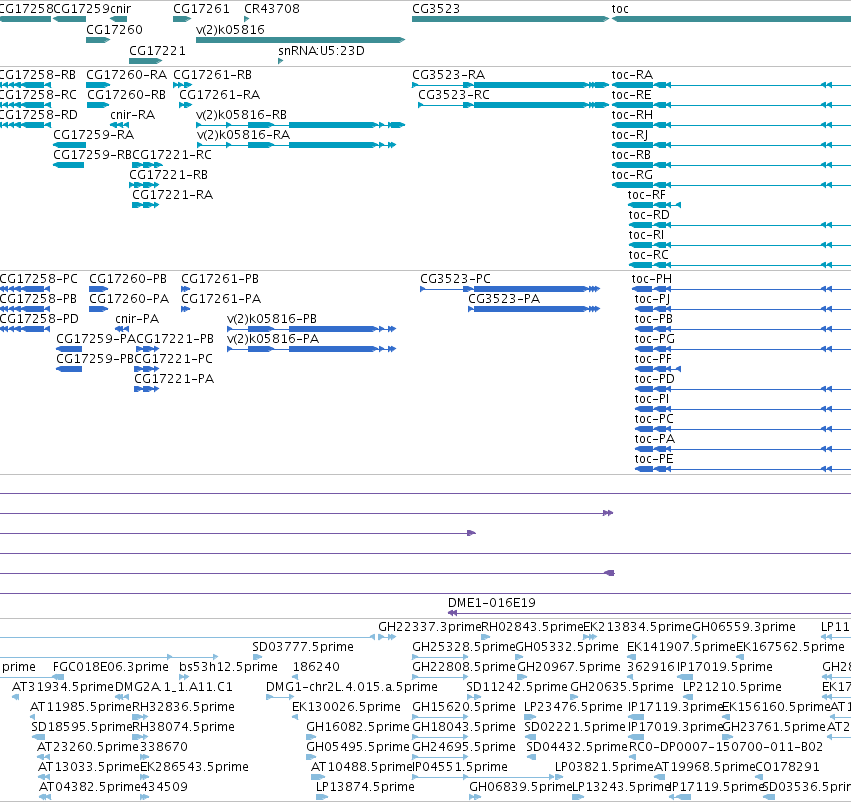Viewport: 851px width, 802px height.
Task: Click EST EK130026.5prime
Action: click(295, 717)
